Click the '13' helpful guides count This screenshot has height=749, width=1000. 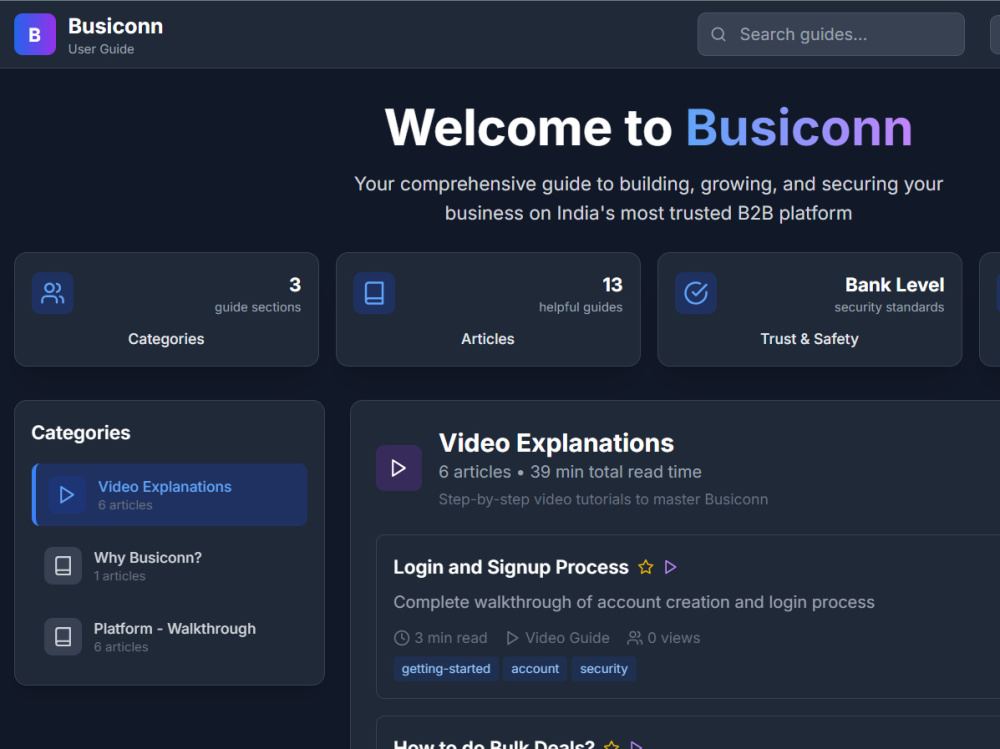point(612,285)
